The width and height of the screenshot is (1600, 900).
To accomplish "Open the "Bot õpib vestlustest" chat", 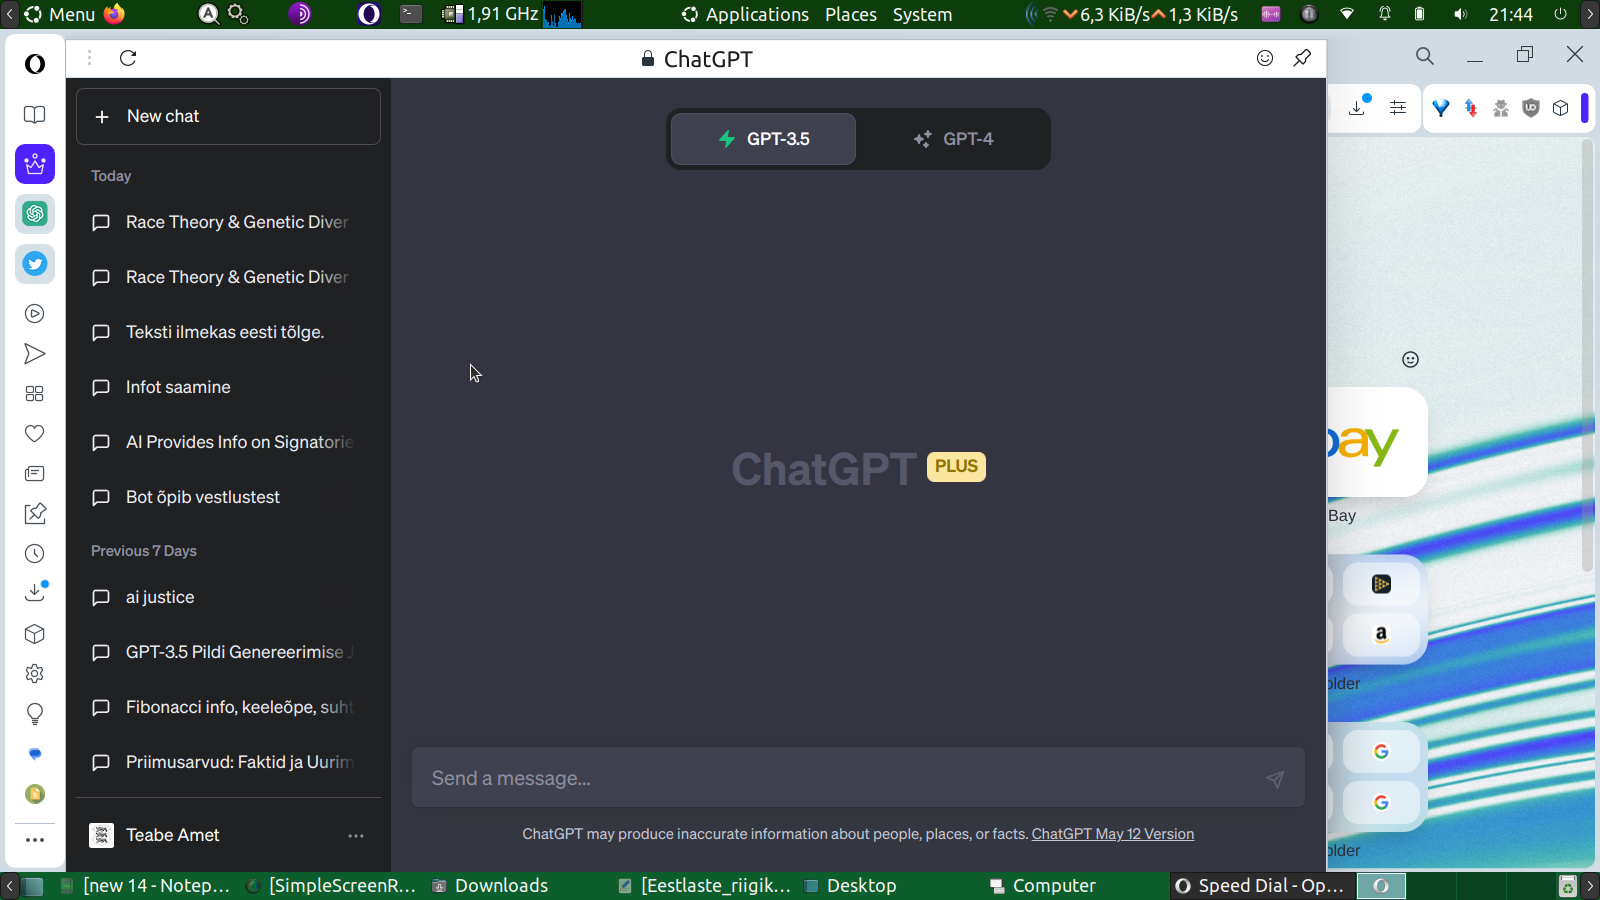I will tap(228, 497).
